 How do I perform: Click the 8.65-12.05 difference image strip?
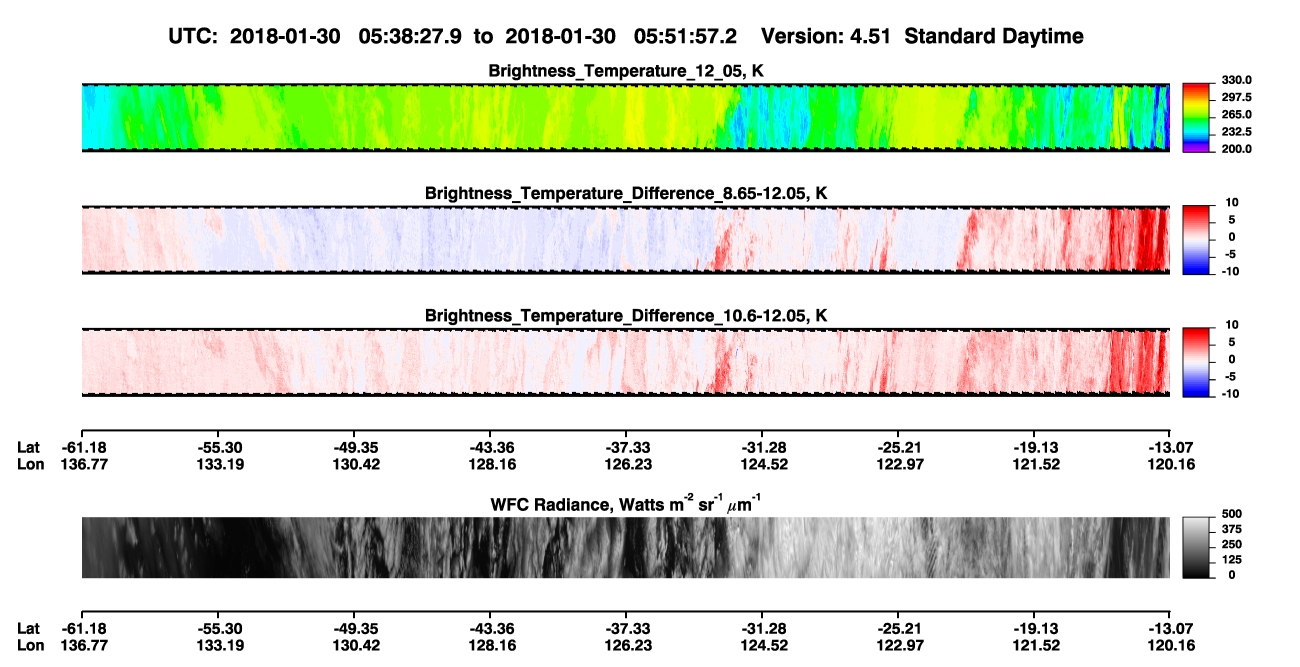625,240
